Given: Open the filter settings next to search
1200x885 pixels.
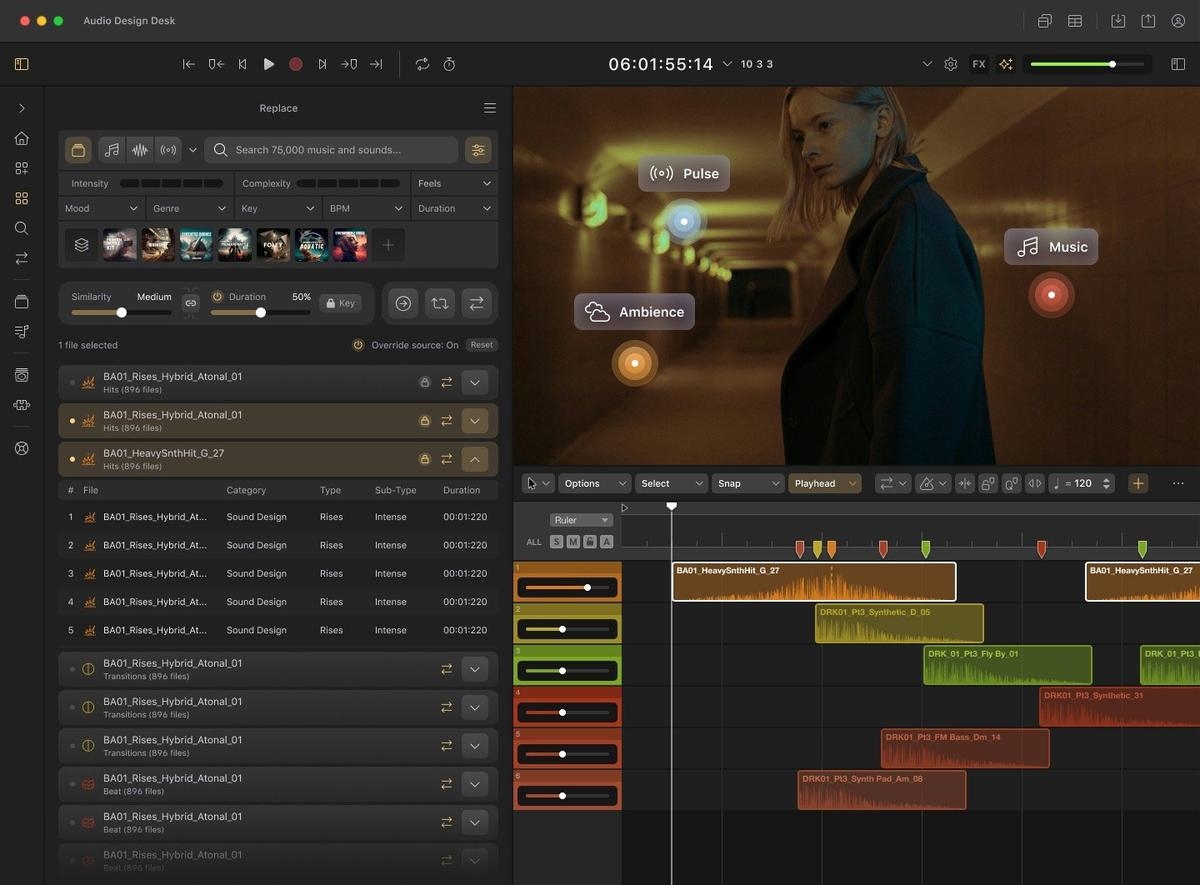Looking at the screenshot, I should click(x=478, y=150).
